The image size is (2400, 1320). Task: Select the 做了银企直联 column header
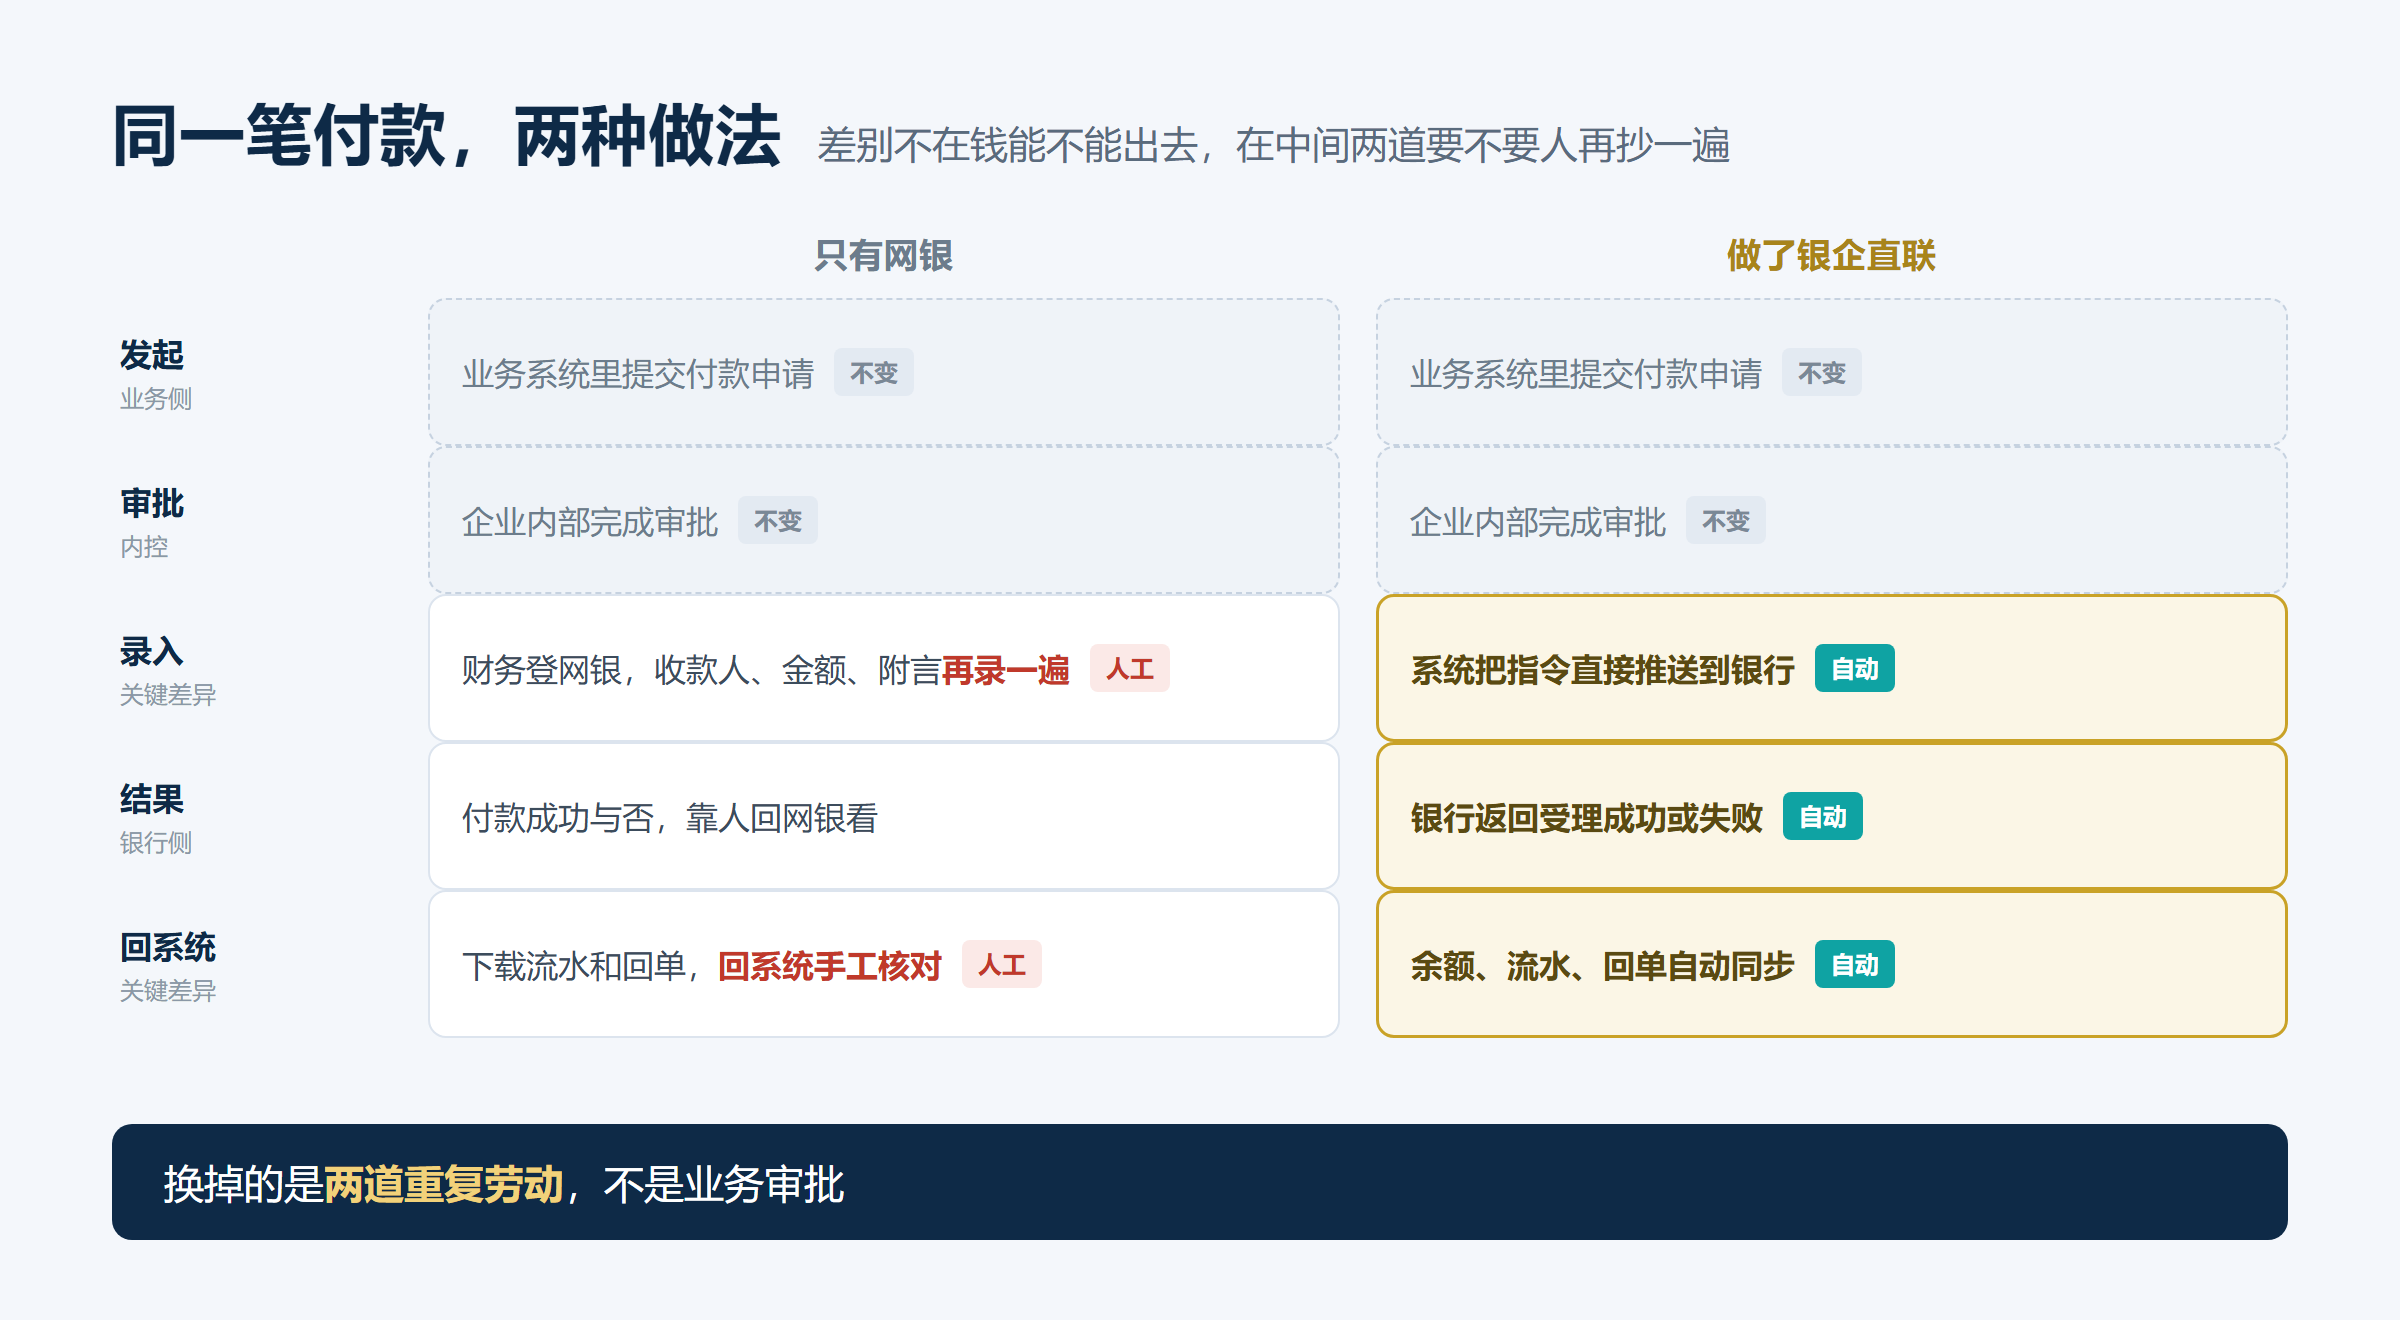1831,256
